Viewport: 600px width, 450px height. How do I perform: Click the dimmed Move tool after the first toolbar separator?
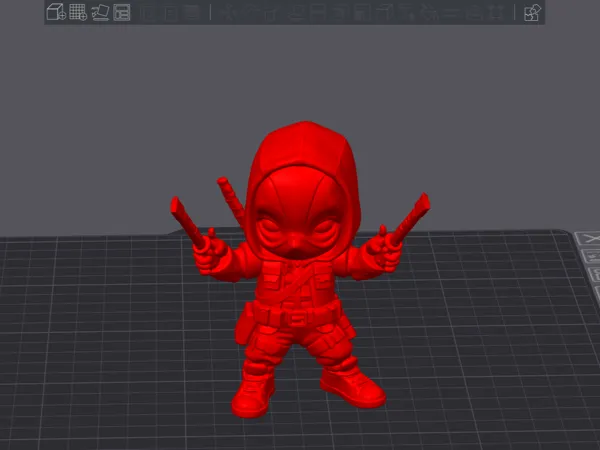tap(228, 13)
